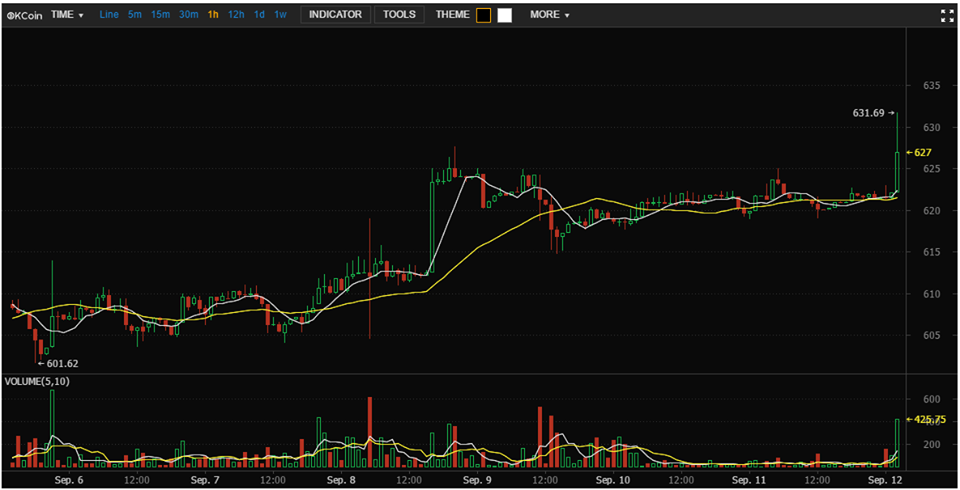Select the active 1h interval

point(213,15)
